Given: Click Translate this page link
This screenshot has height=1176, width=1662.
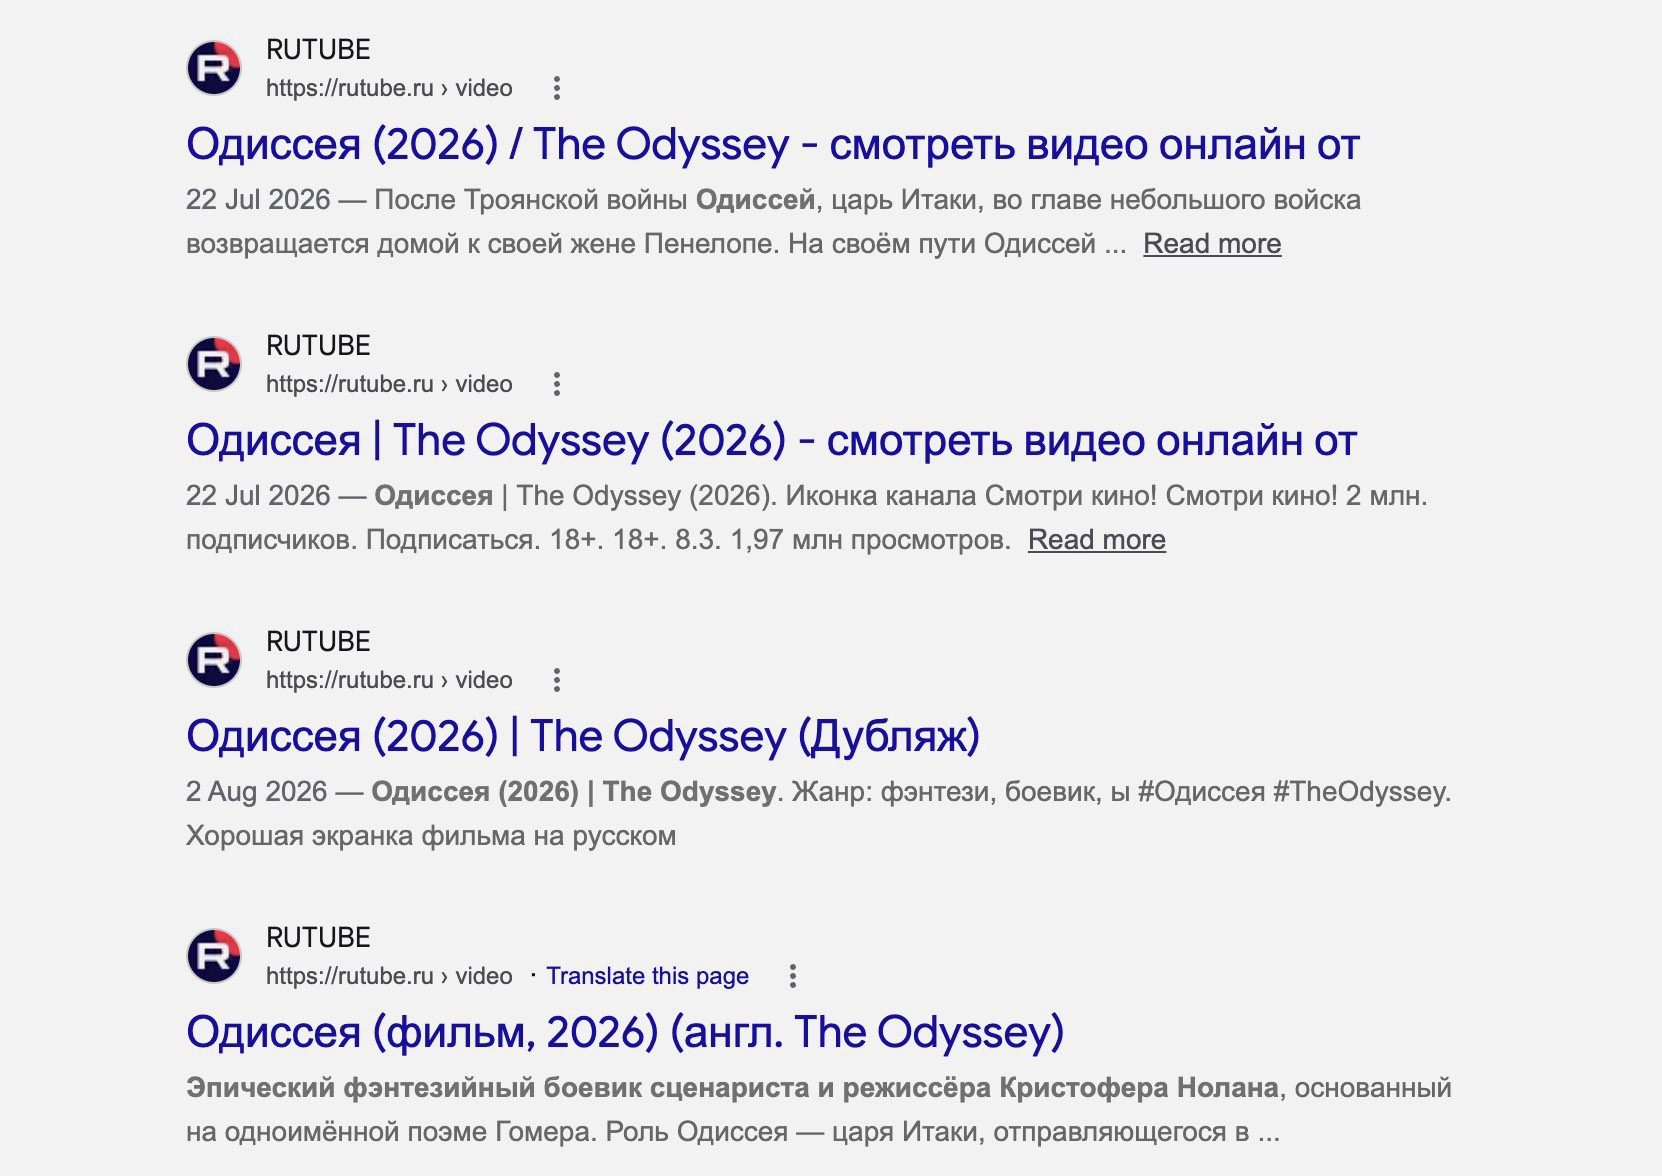Looking at the screenshot, I should click(647, 976).
